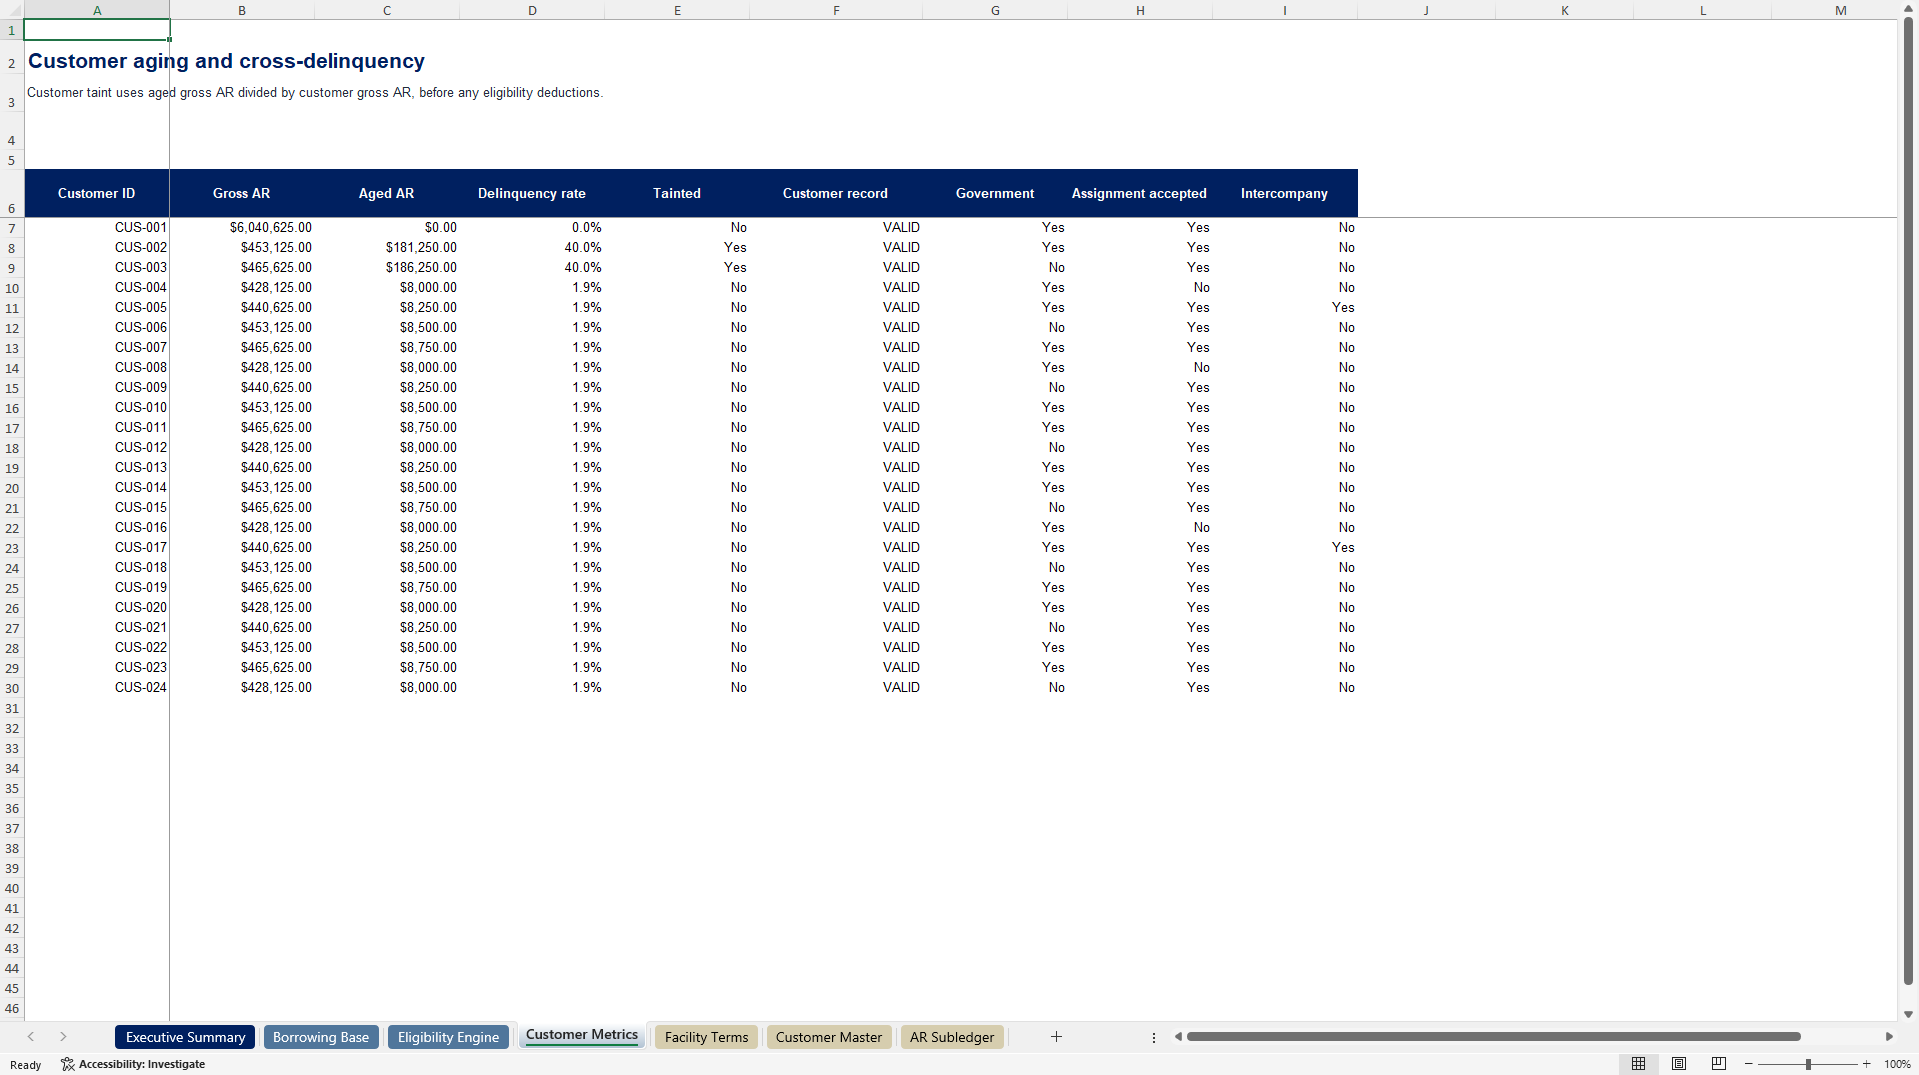Select the 0.0% delinquency rate cell

532,228
